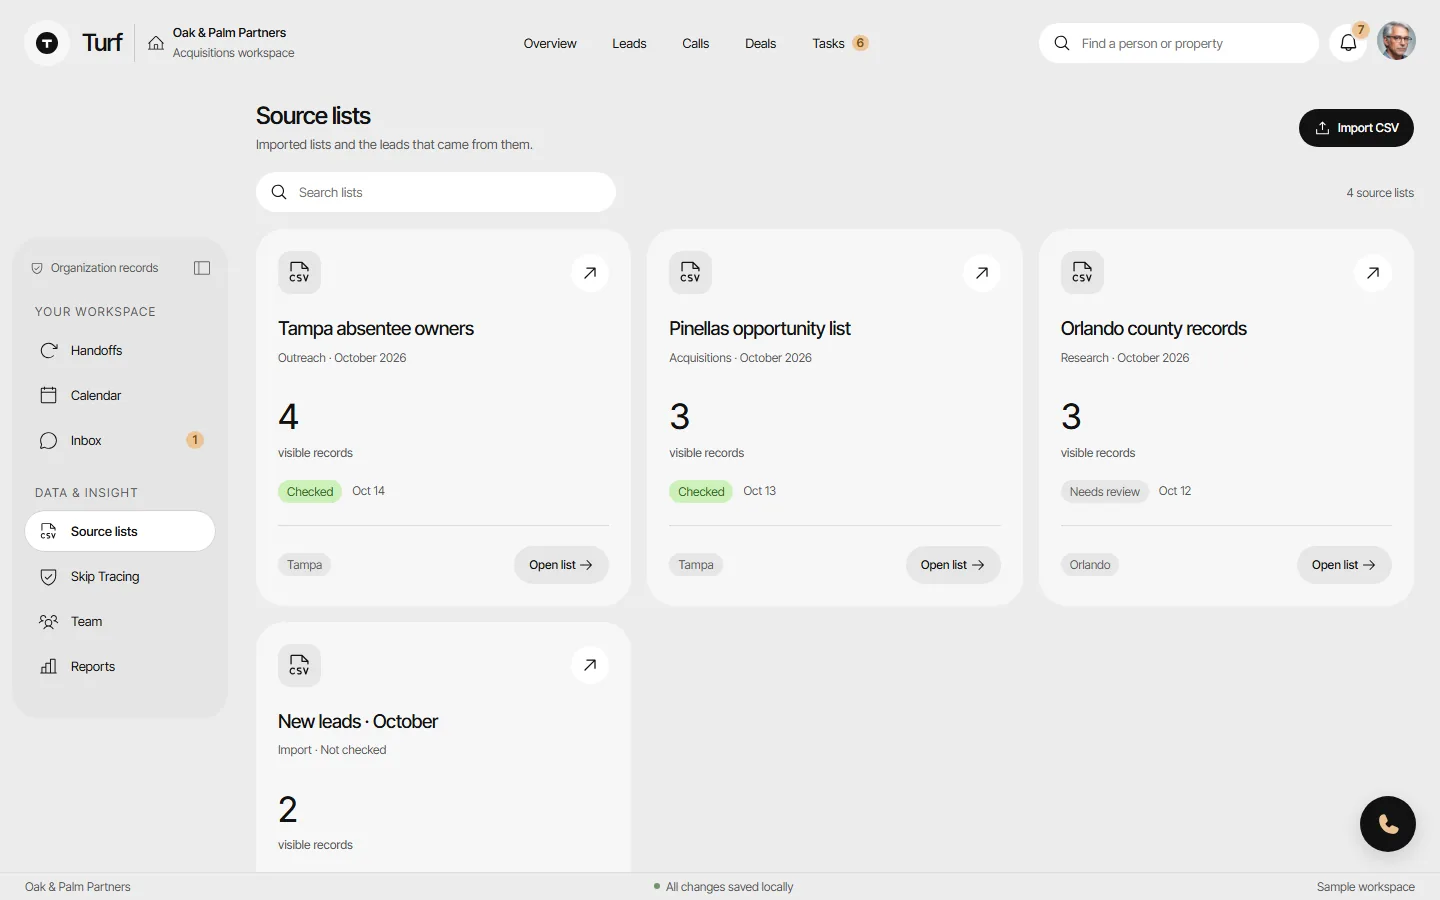
Task: Click the Oak & Palm Partners footer text
Action: (78, 887)
